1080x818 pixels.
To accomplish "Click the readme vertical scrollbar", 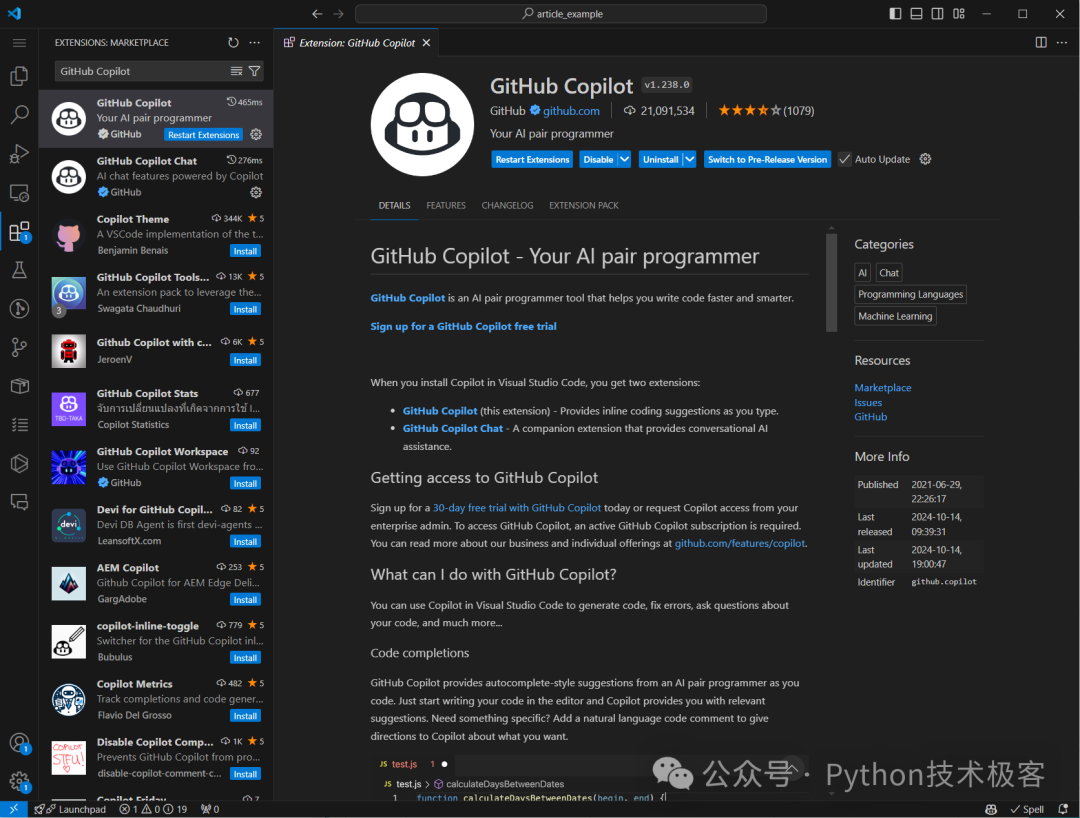I will tap(831, 283).
